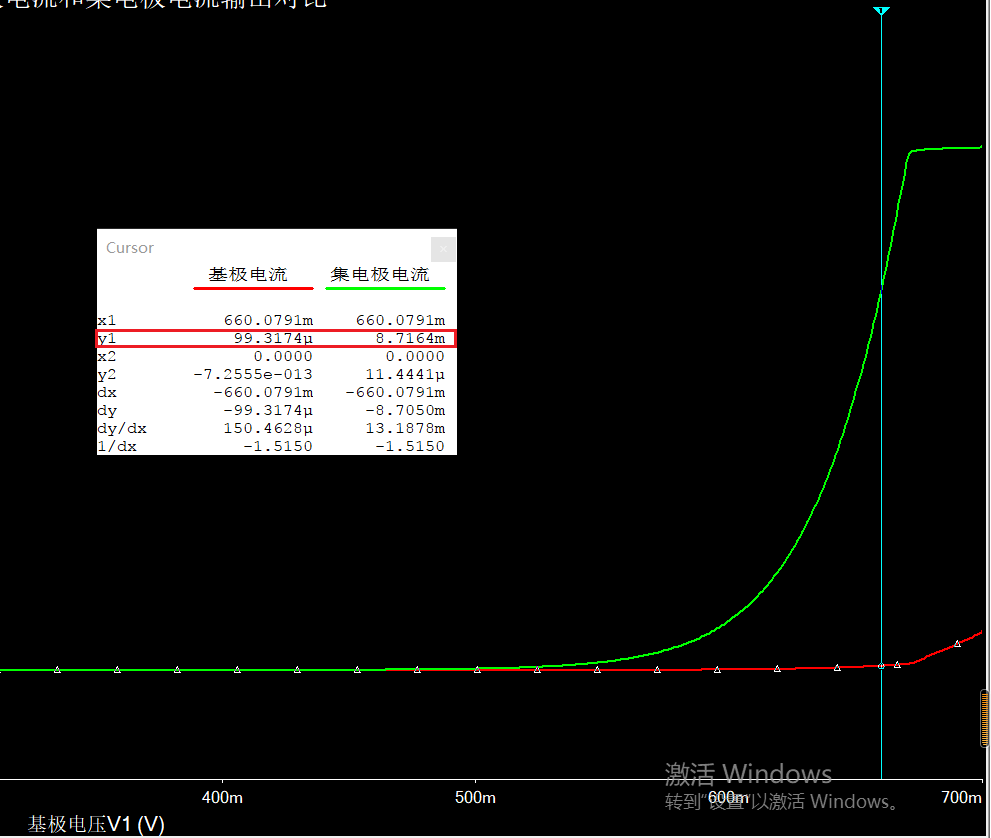Click the green trace legend line
Viewport: 991px width, 838px height.
click(385, 288)
